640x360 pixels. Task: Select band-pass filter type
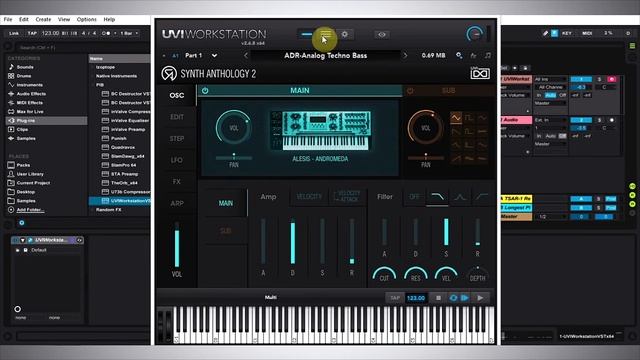460,197
